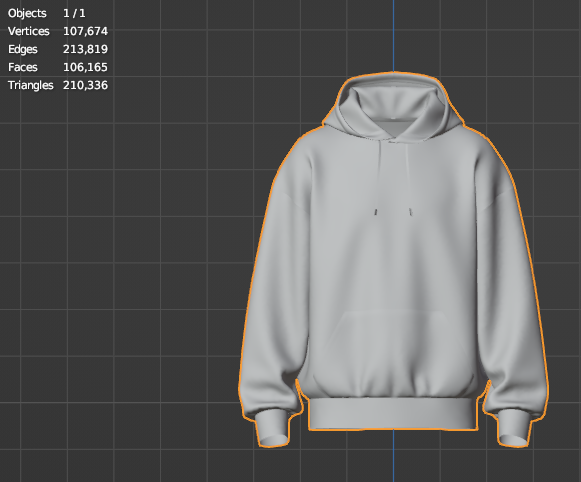Click the Faces 106,165 statistic
Screen dimensions: 581x482
[58, 67]
